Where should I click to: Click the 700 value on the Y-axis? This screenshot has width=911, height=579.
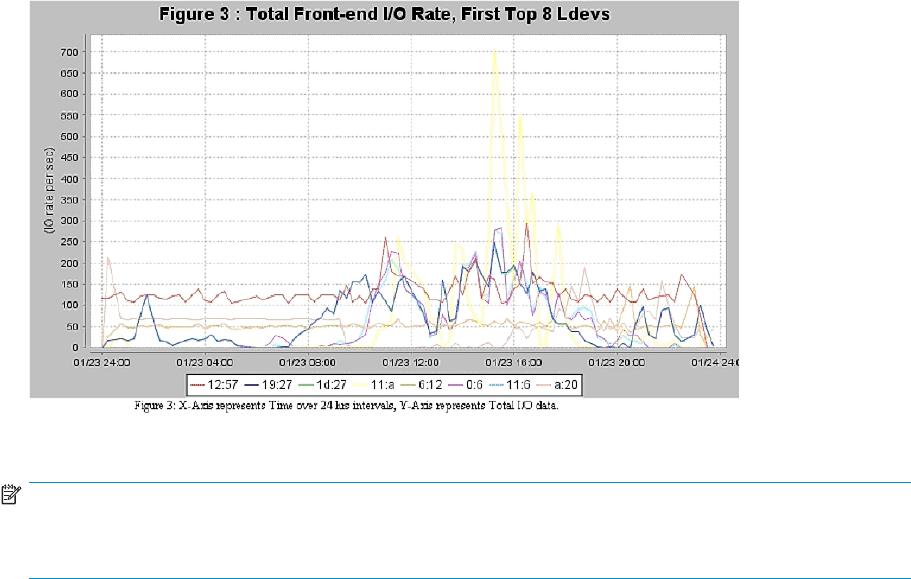tap(70, 52)
